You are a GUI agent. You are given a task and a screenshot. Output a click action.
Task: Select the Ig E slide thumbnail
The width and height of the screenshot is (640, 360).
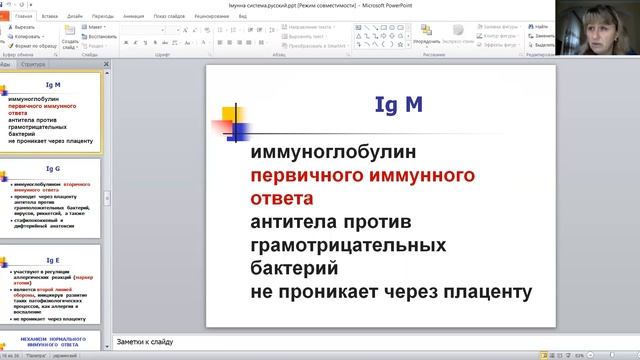tap(50, 284)
